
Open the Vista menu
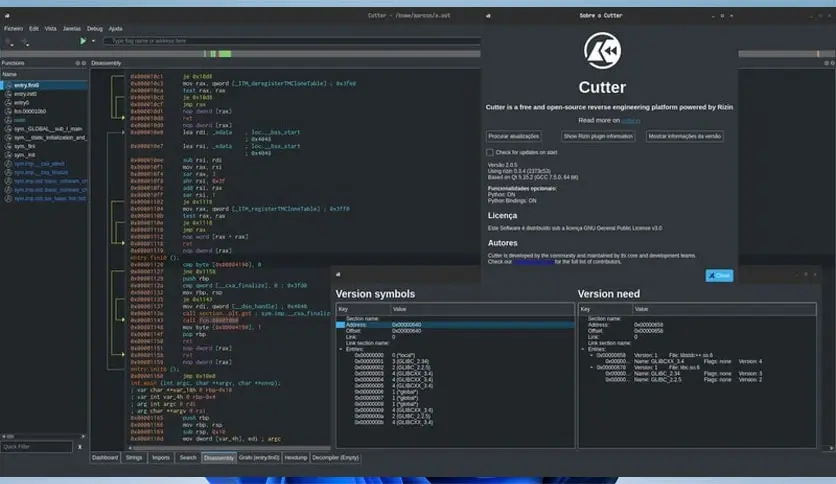point(51,29)
